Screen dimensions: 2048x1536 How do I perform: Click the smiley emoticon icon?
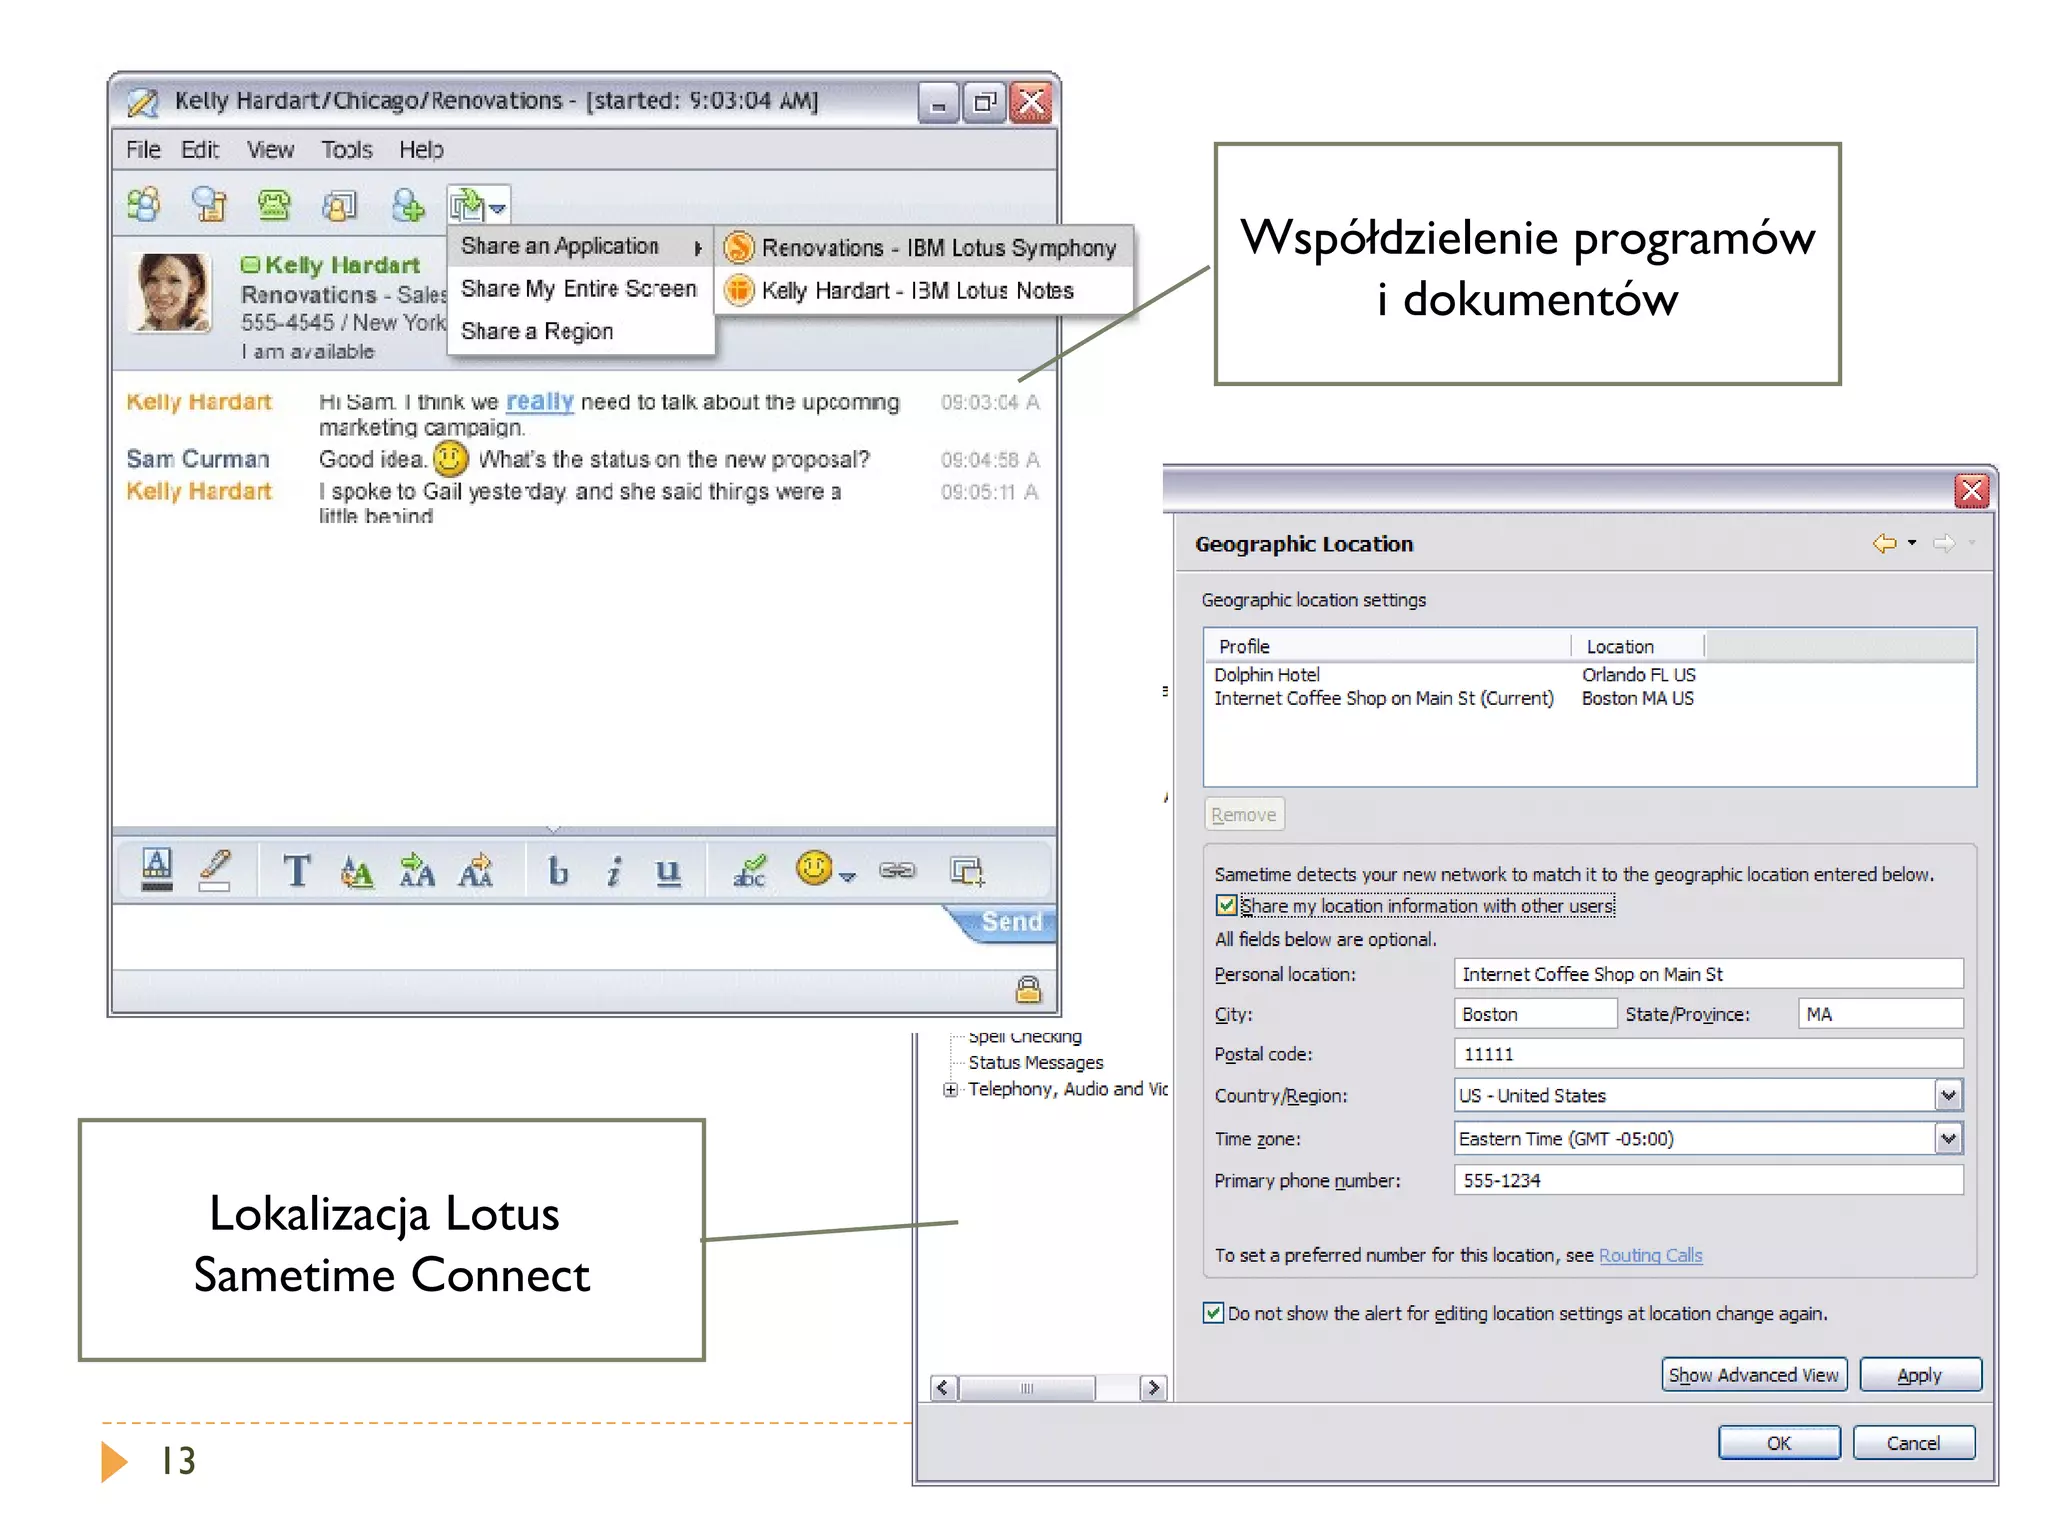pyautogui.click(x=814, y=868)
